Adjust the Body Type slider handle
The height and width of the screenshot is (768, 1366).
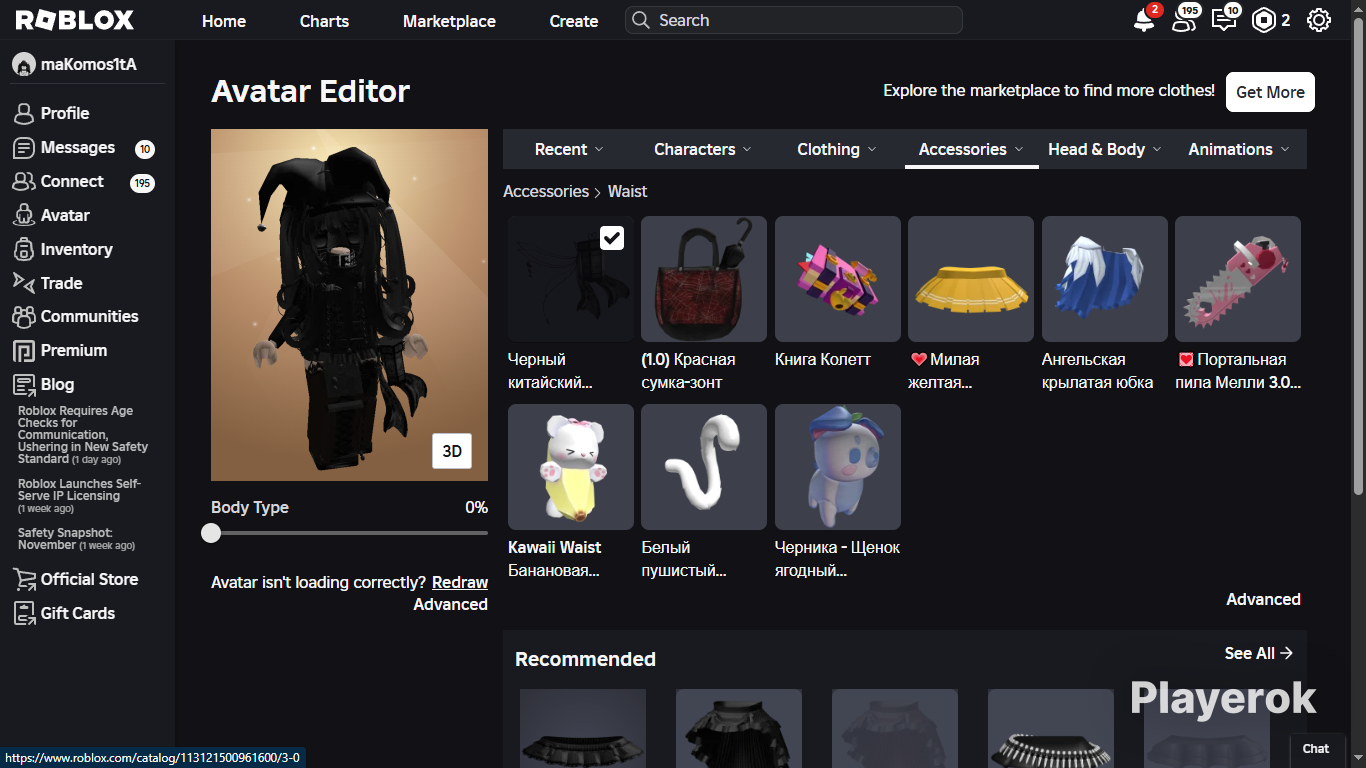(x=211, y=533)
